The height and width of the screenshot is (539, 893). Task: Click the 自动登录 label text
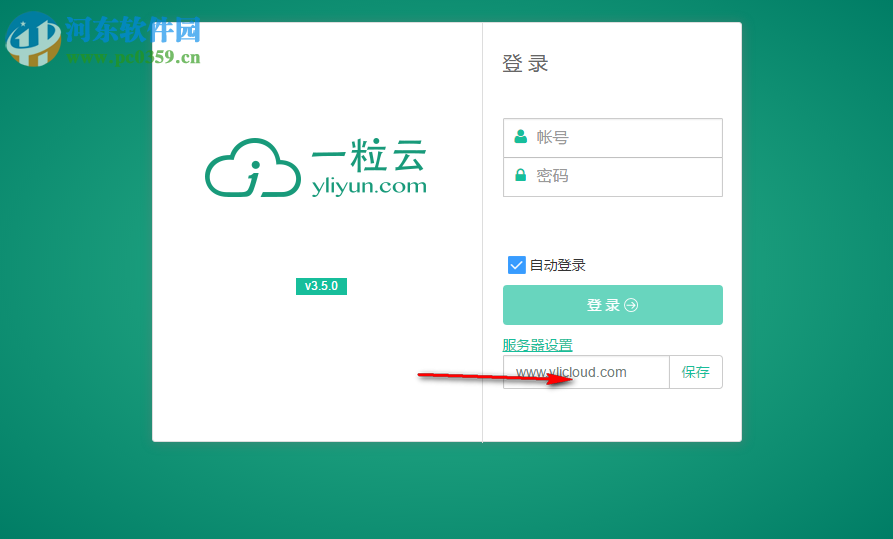coord(558,265)
